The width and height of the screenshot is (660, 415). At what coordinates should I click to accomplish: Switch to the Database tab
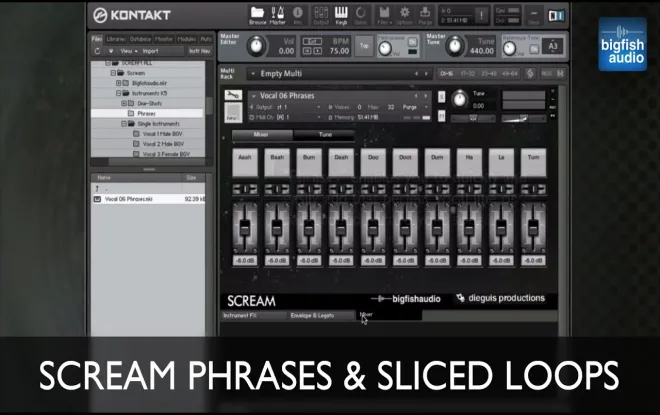pos(140,39)
